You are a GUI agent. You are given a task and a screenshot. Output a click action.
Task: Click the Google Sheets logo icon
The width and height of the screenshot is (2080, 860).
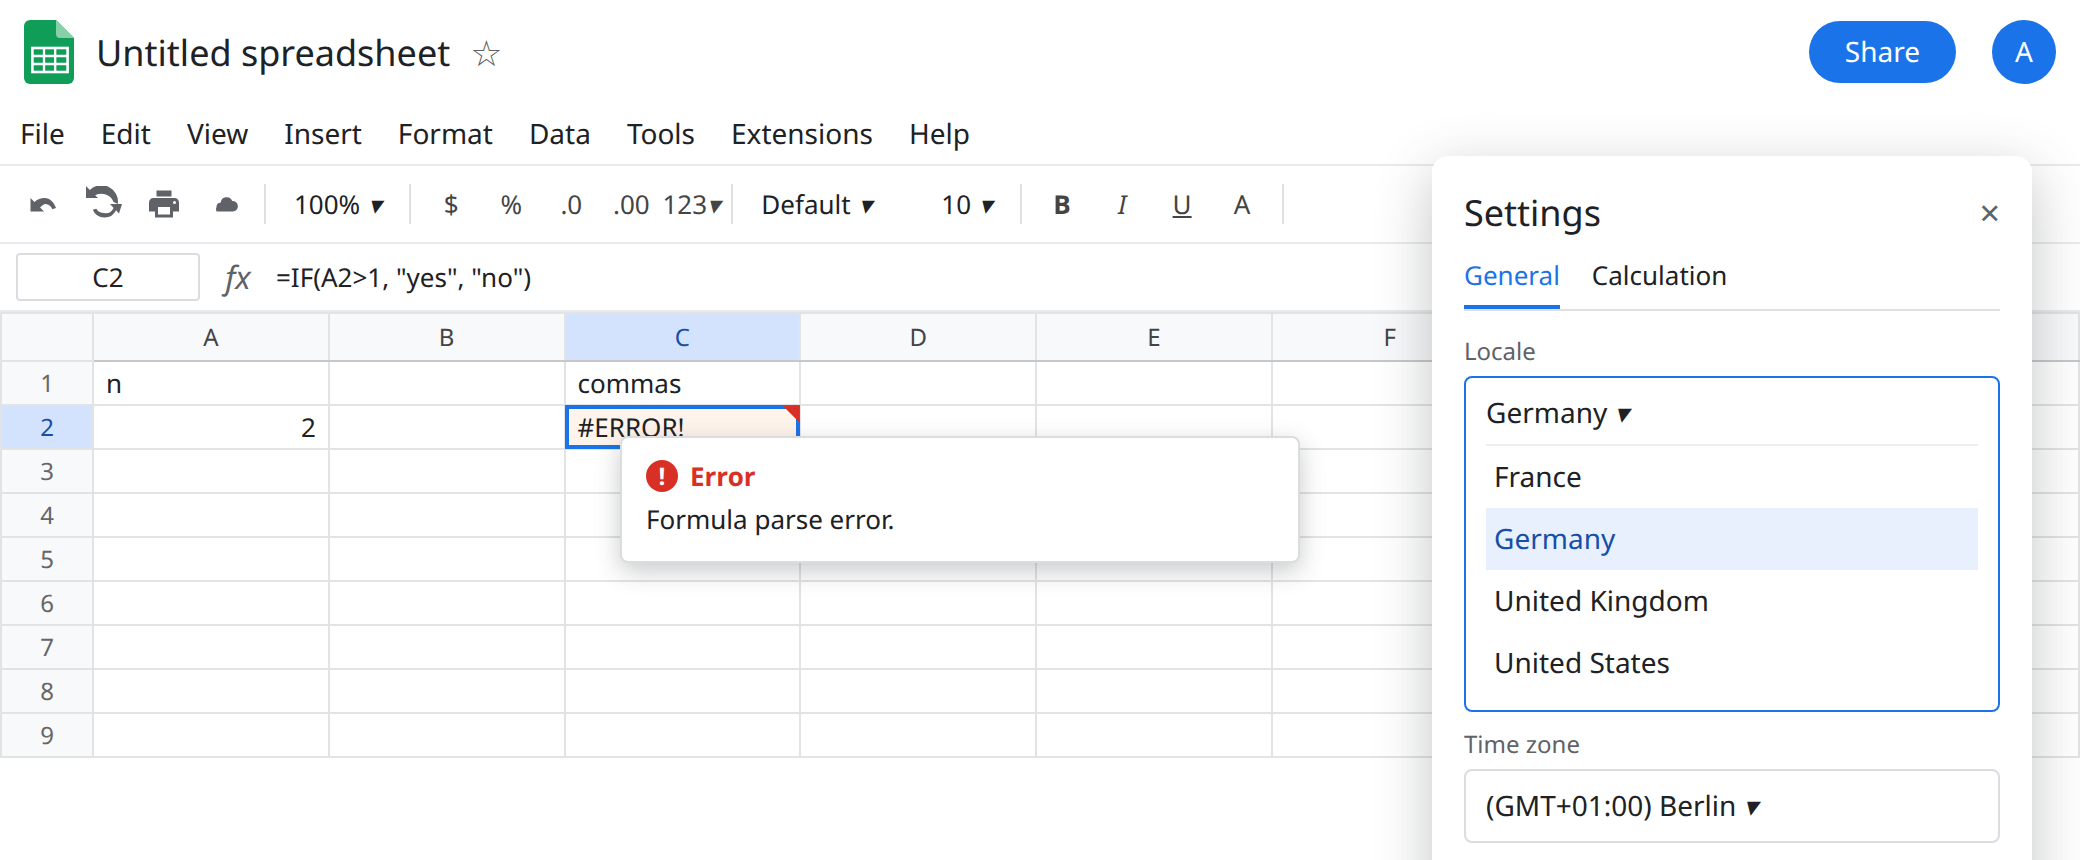tap(49, 52)
